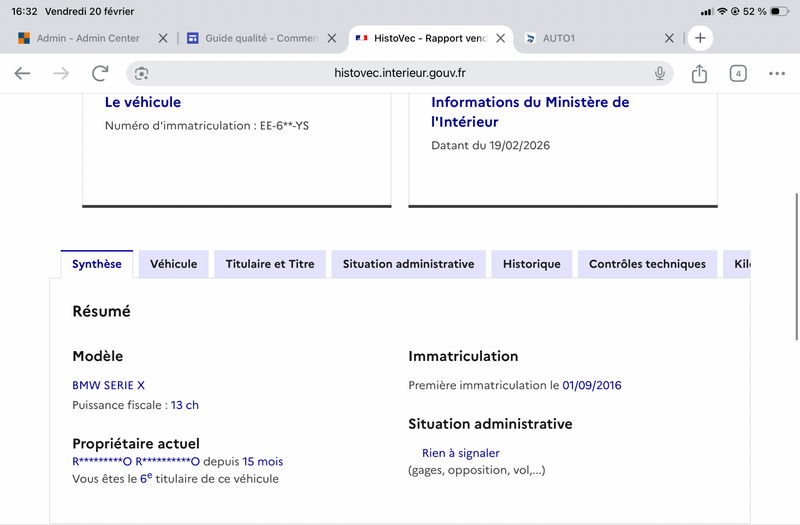
Task: Close the Guide qualité tab
Action: click(332, 38)
